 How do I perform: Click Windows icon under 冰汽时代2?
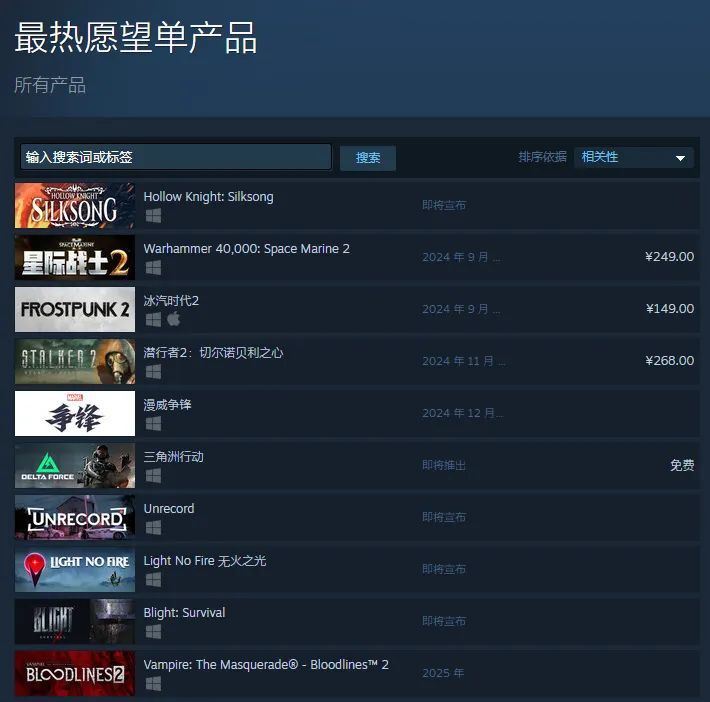(x=153, y=320)
